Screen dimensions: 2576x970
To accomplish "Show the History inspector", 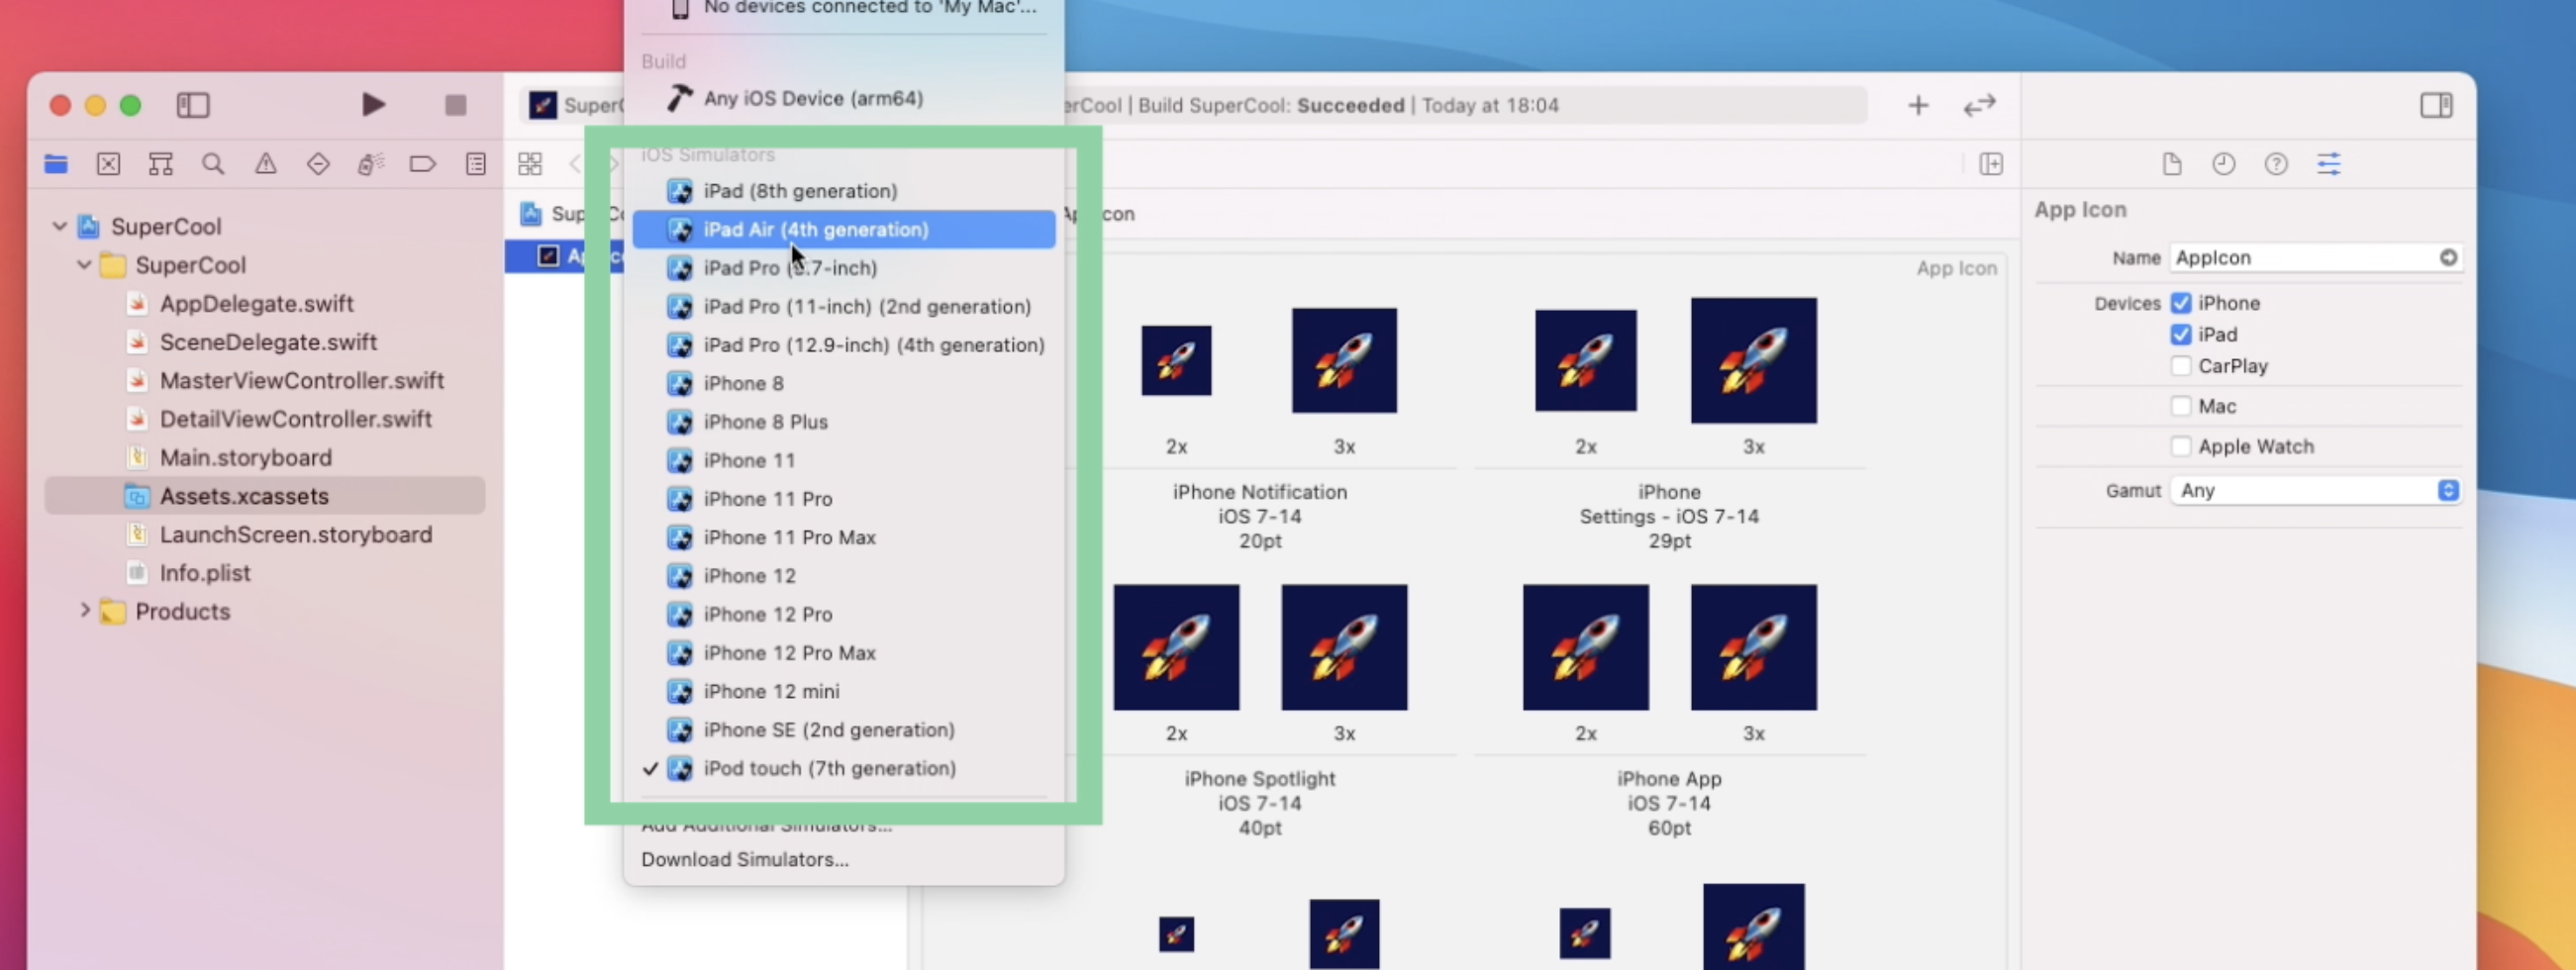I will tap(2223, 164).
